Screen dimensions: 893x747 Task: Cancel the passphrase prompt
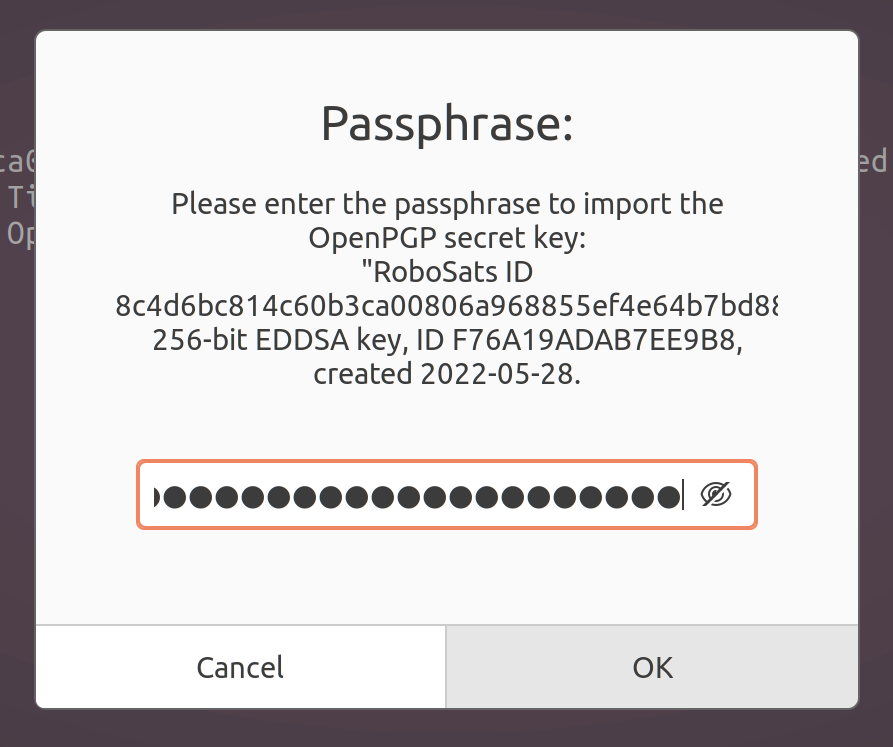pos(240,667)
